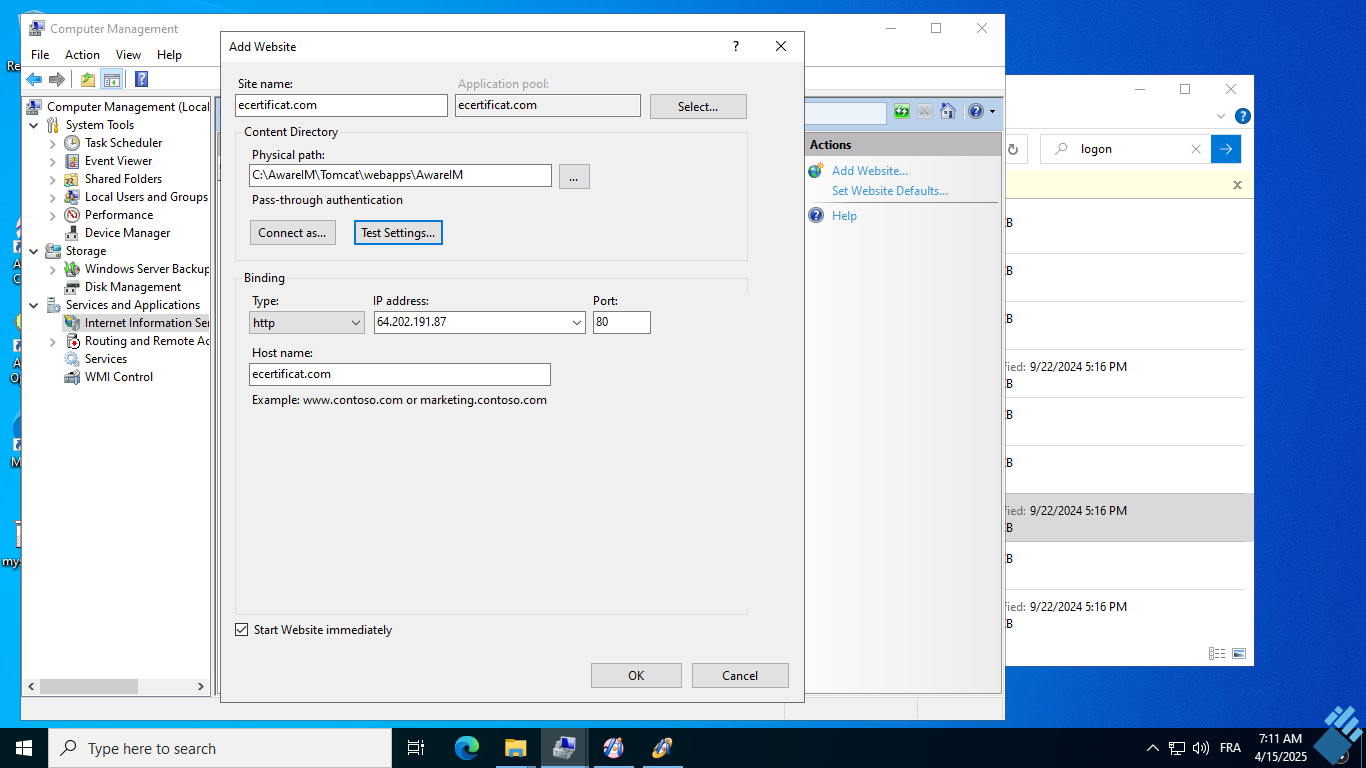Click the blue help icon in Explorer window
The image size is (1366, 768).
coord(1243,116)
